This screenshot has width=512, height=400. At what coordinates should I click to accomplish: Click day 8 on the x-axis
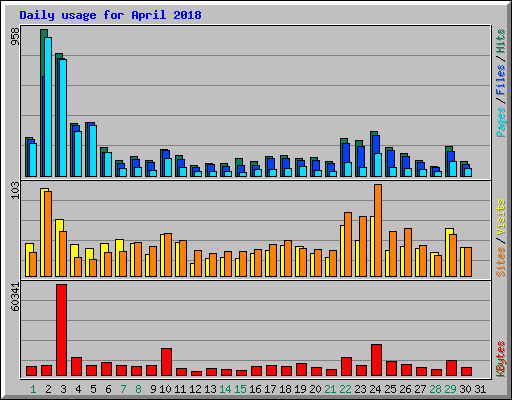pos(138,389)
